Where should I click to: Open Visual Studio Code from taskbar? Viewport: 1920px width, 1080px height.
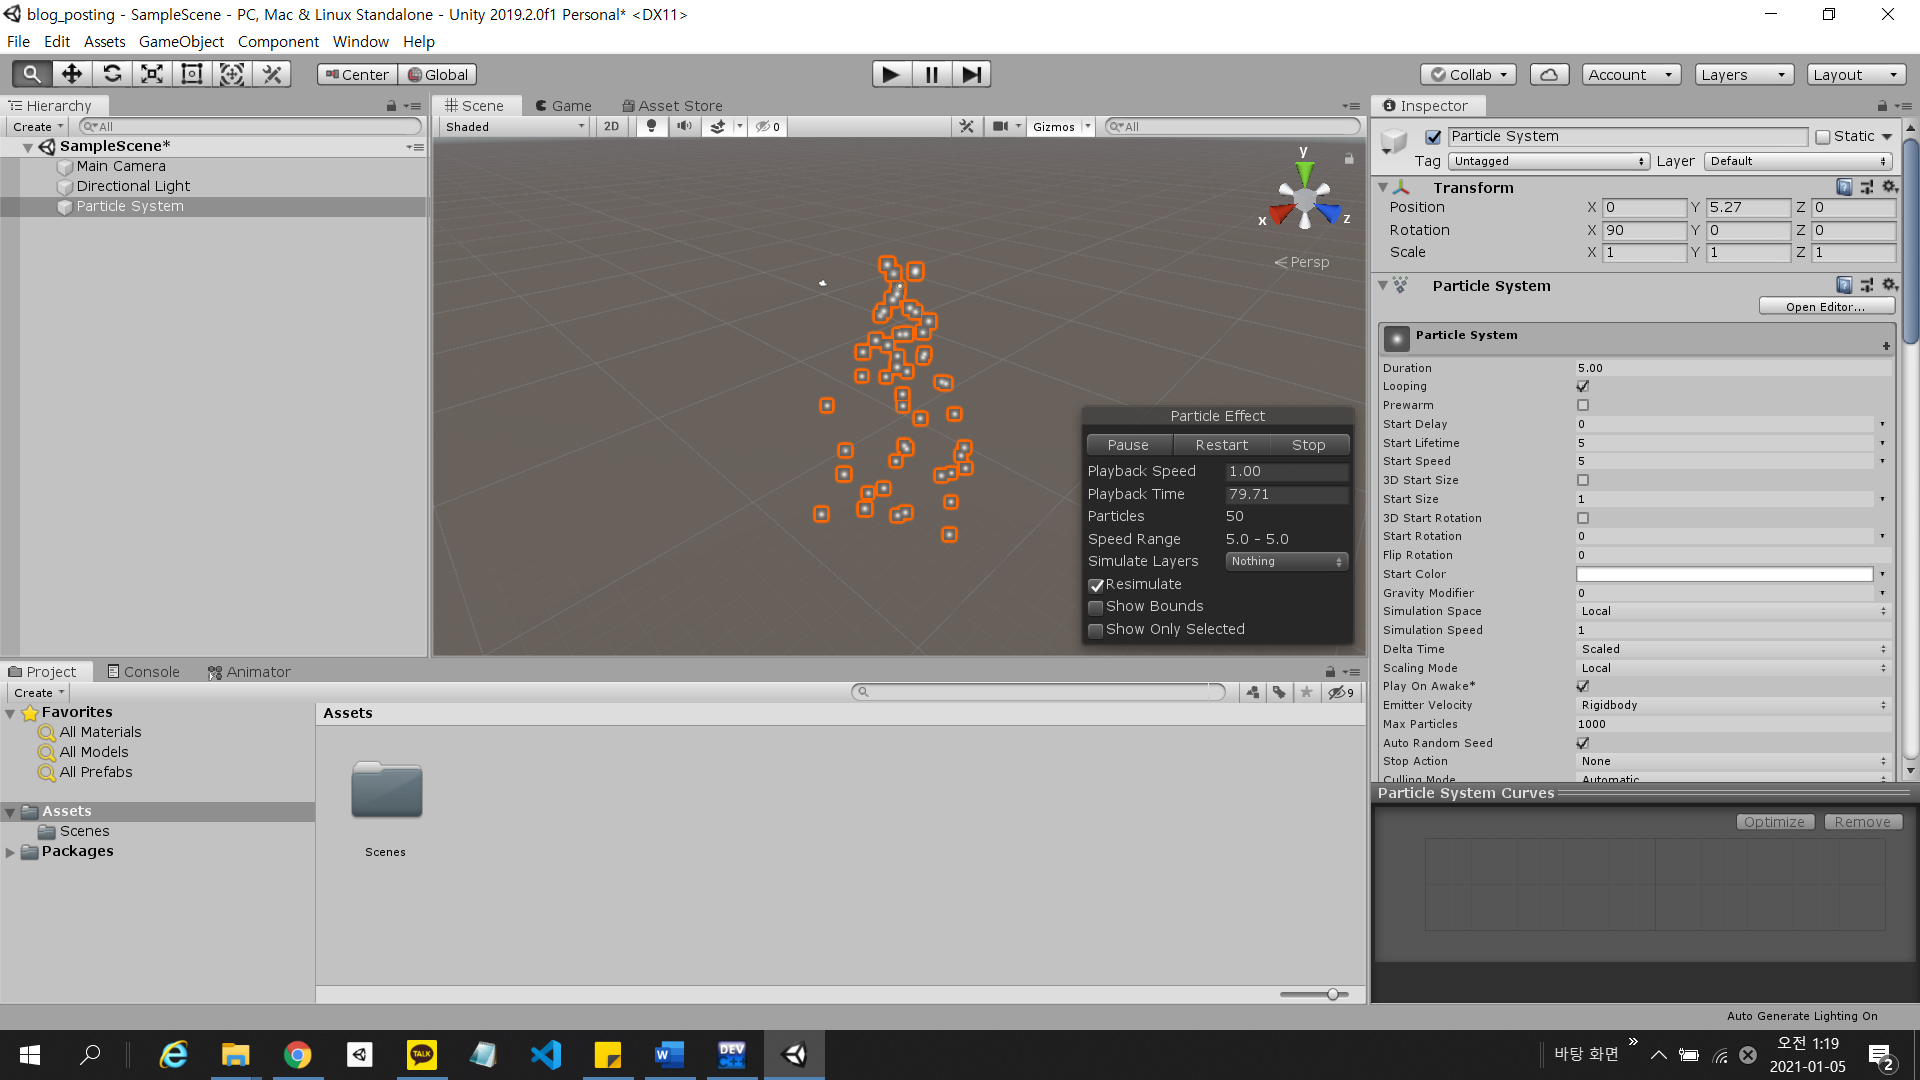[x=546, y=1054]
